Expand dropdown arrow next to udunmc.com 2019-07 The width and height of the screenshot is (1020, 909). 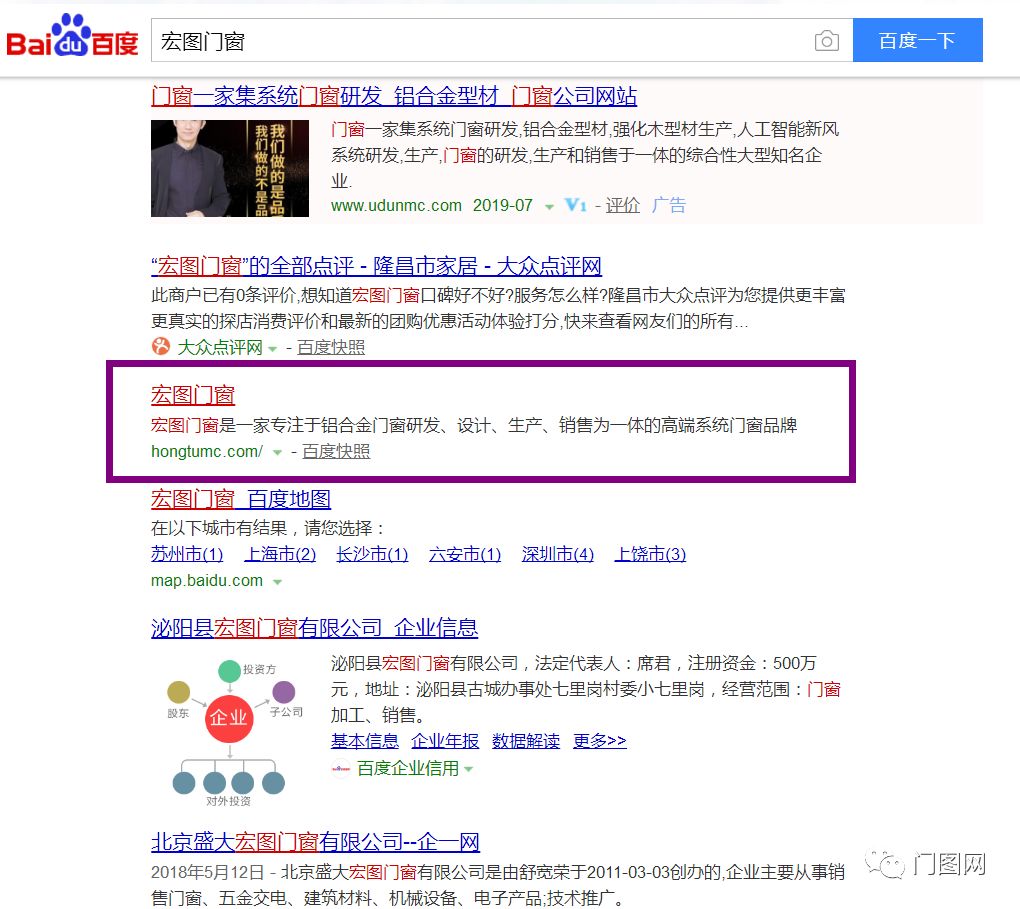[x=549, y=207]
